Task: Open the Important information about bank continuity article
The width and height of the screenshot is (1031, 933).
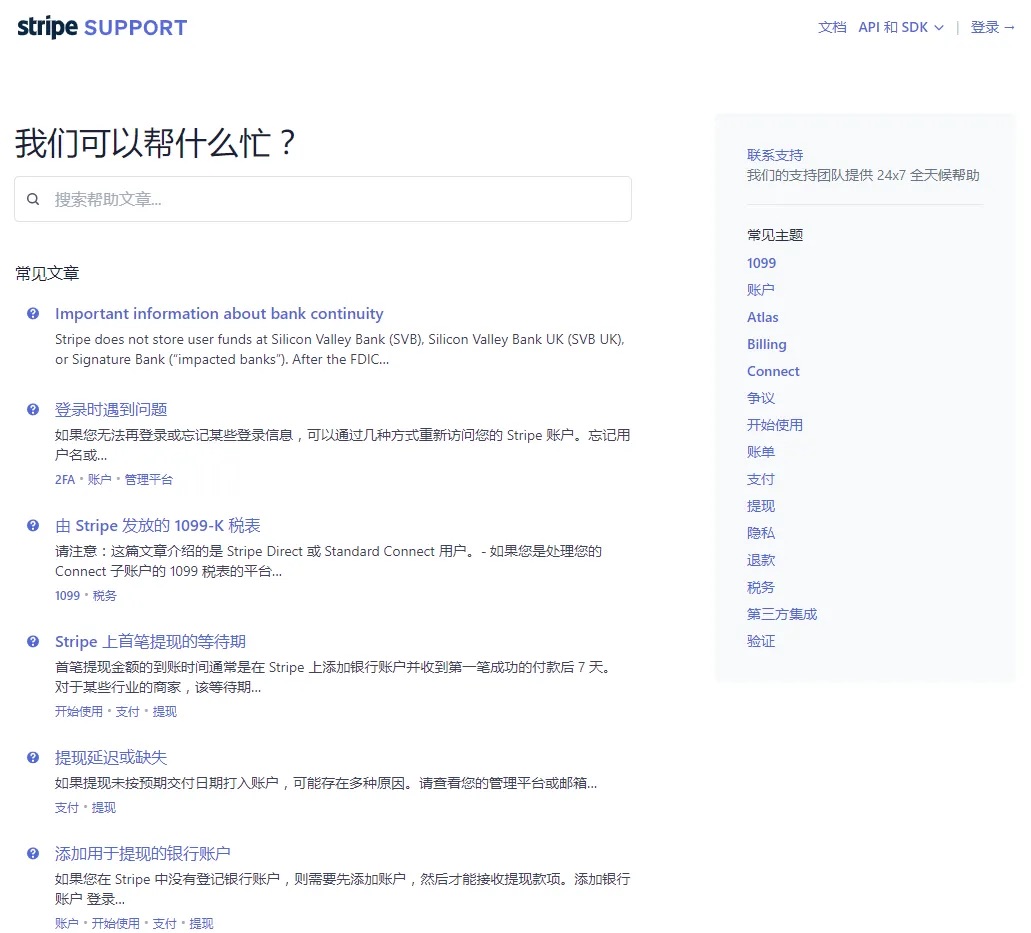Action: (220, 313)
